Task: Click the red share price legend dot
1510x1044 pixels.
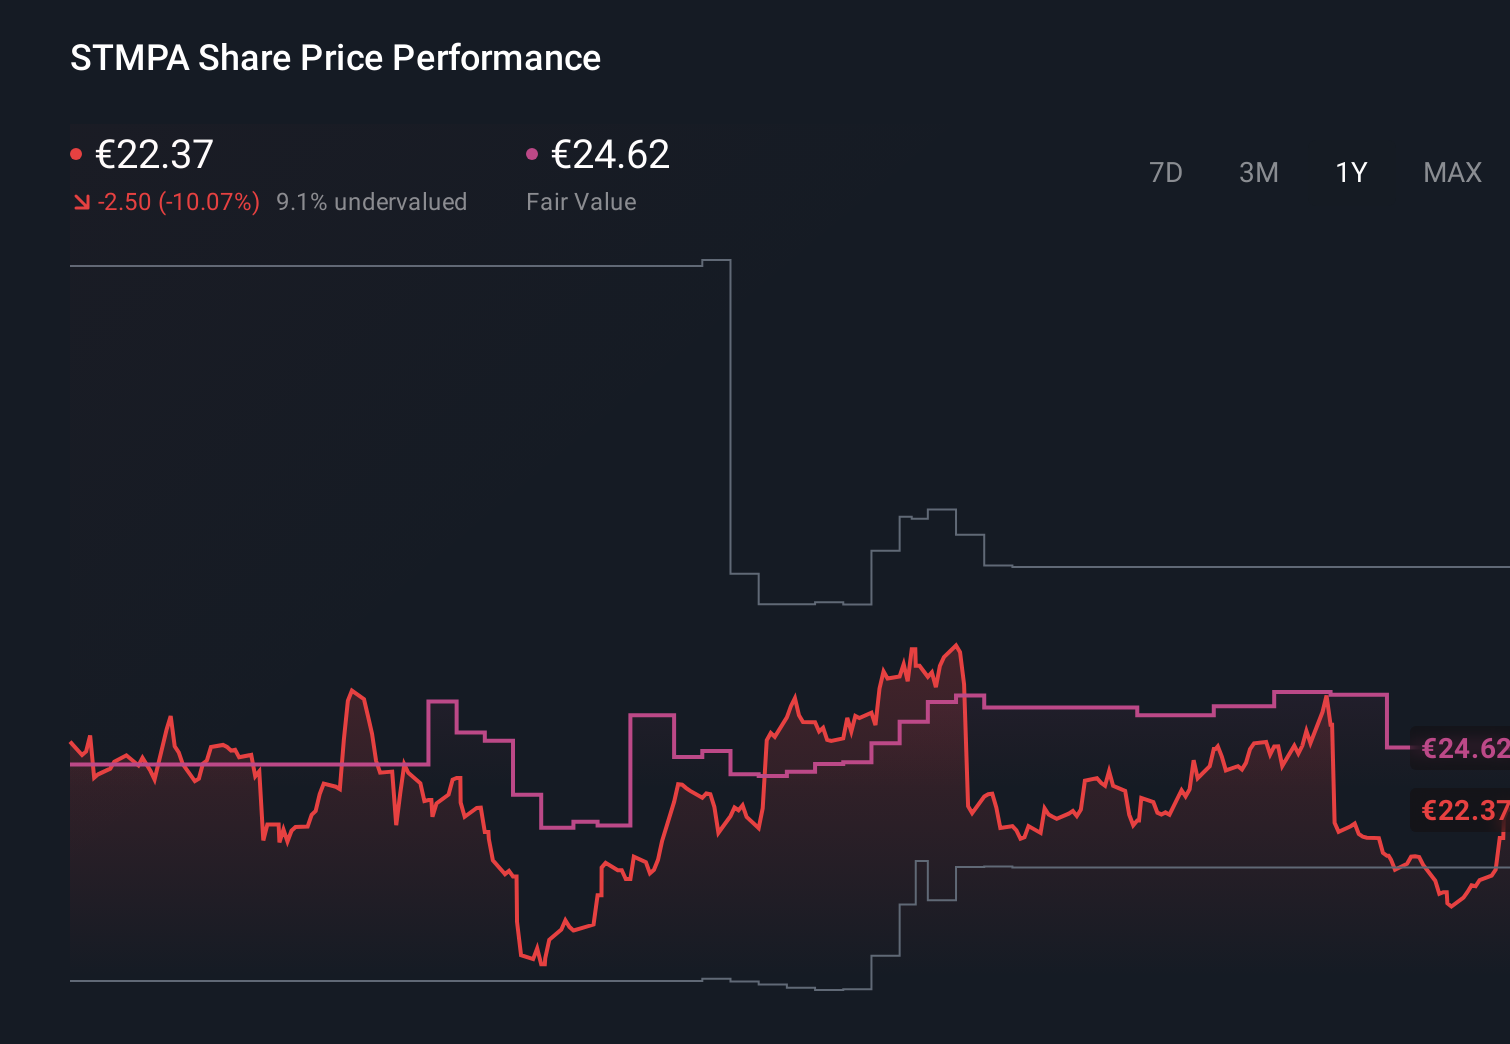Action: [76, 154]
